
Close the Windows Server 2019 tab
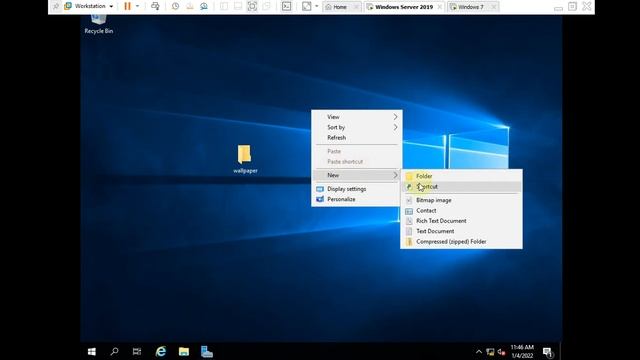440,7
